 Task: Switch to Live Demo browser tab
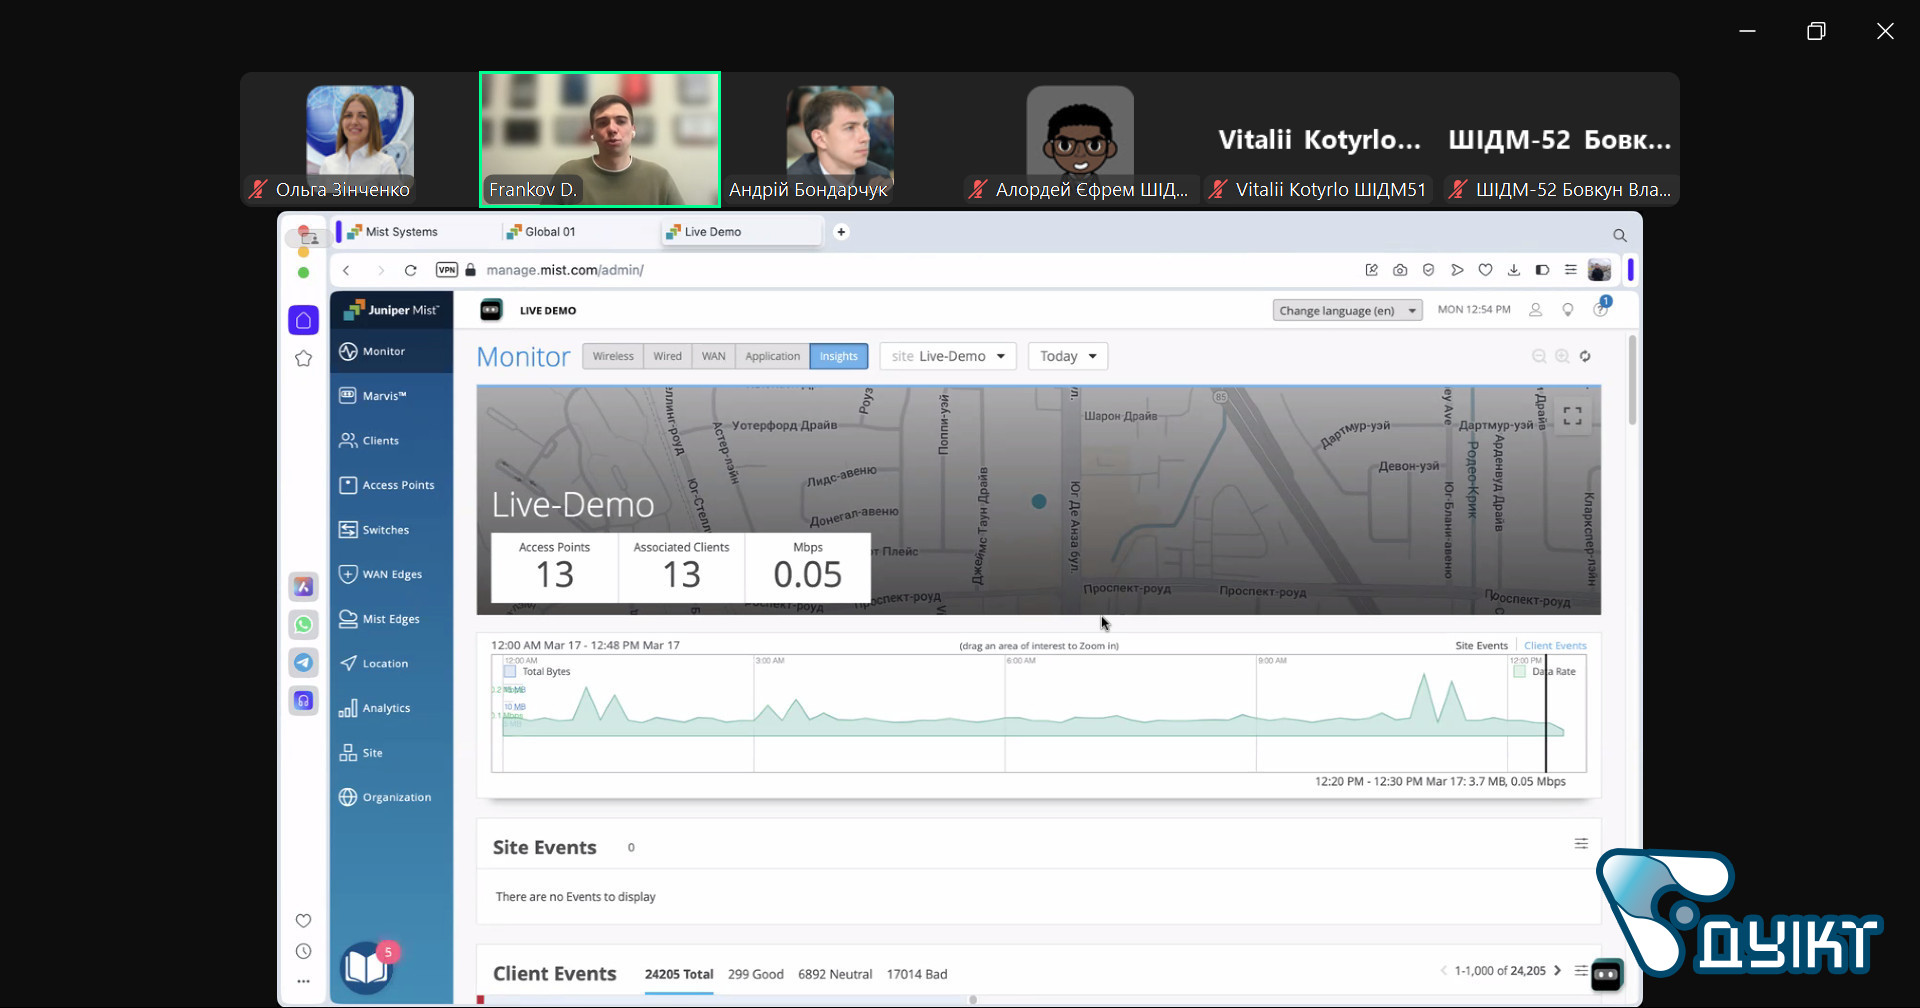[x=741, y=232]
